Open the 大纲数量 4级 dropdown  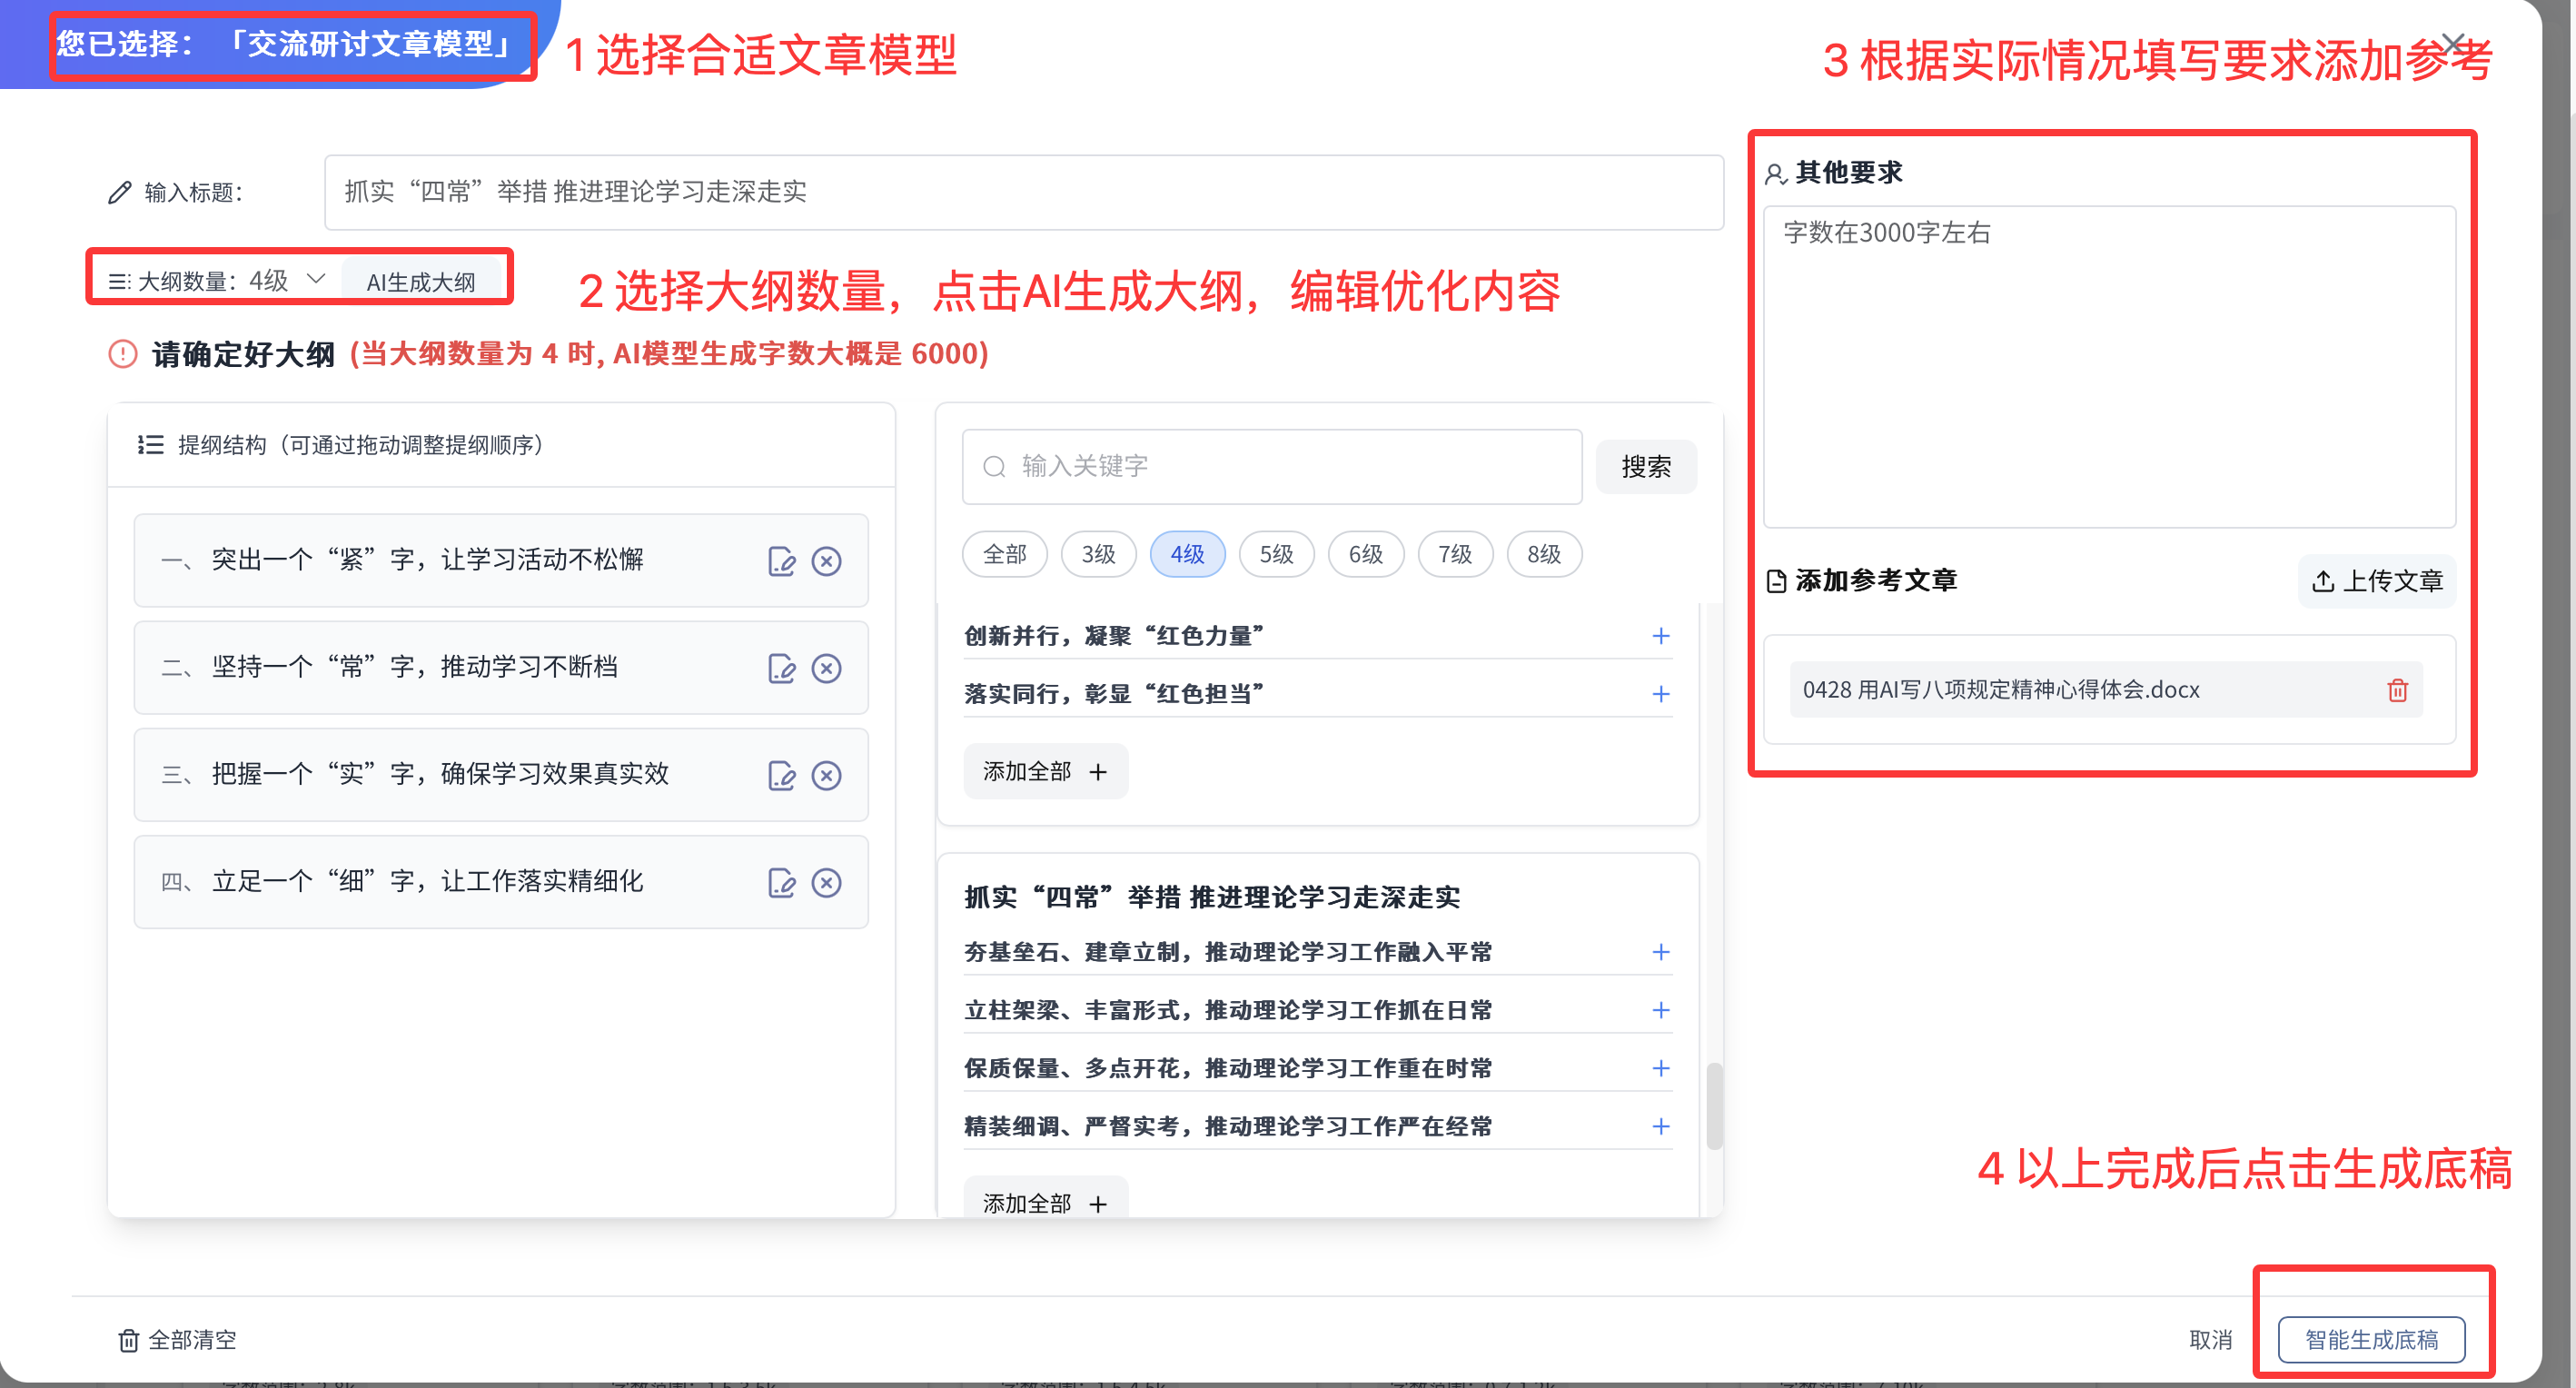[x=315, y=279]
